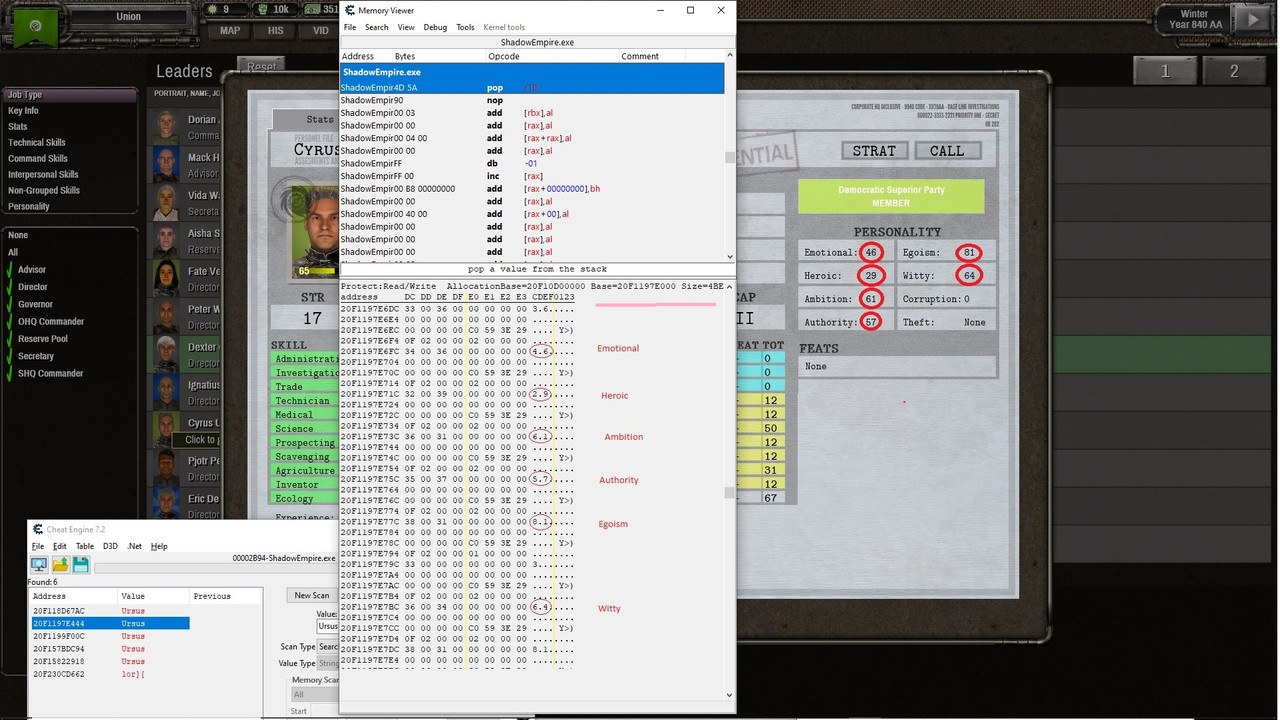
Task: Click Cheat Engine's select process monitor icon
Action: pos(38,565)
